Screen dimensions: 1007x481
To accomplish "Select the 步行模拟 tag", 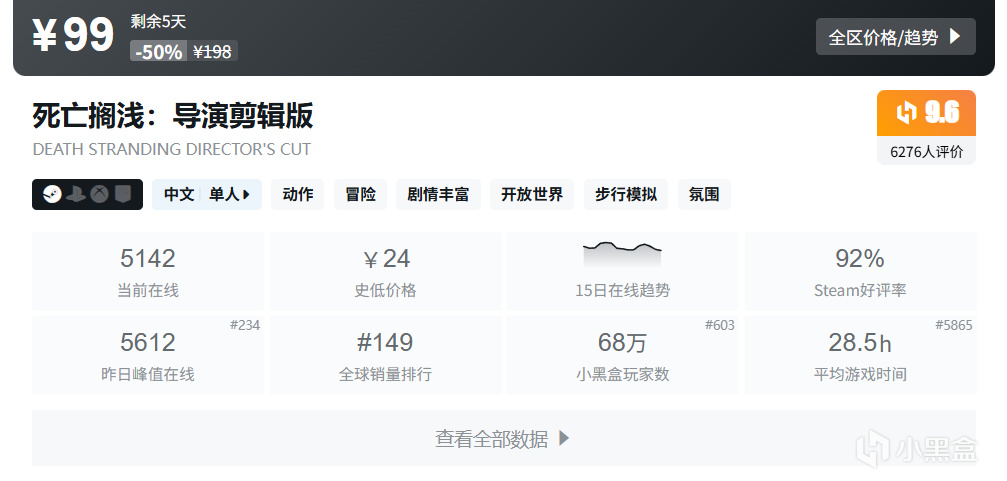I will coord(626,195).
